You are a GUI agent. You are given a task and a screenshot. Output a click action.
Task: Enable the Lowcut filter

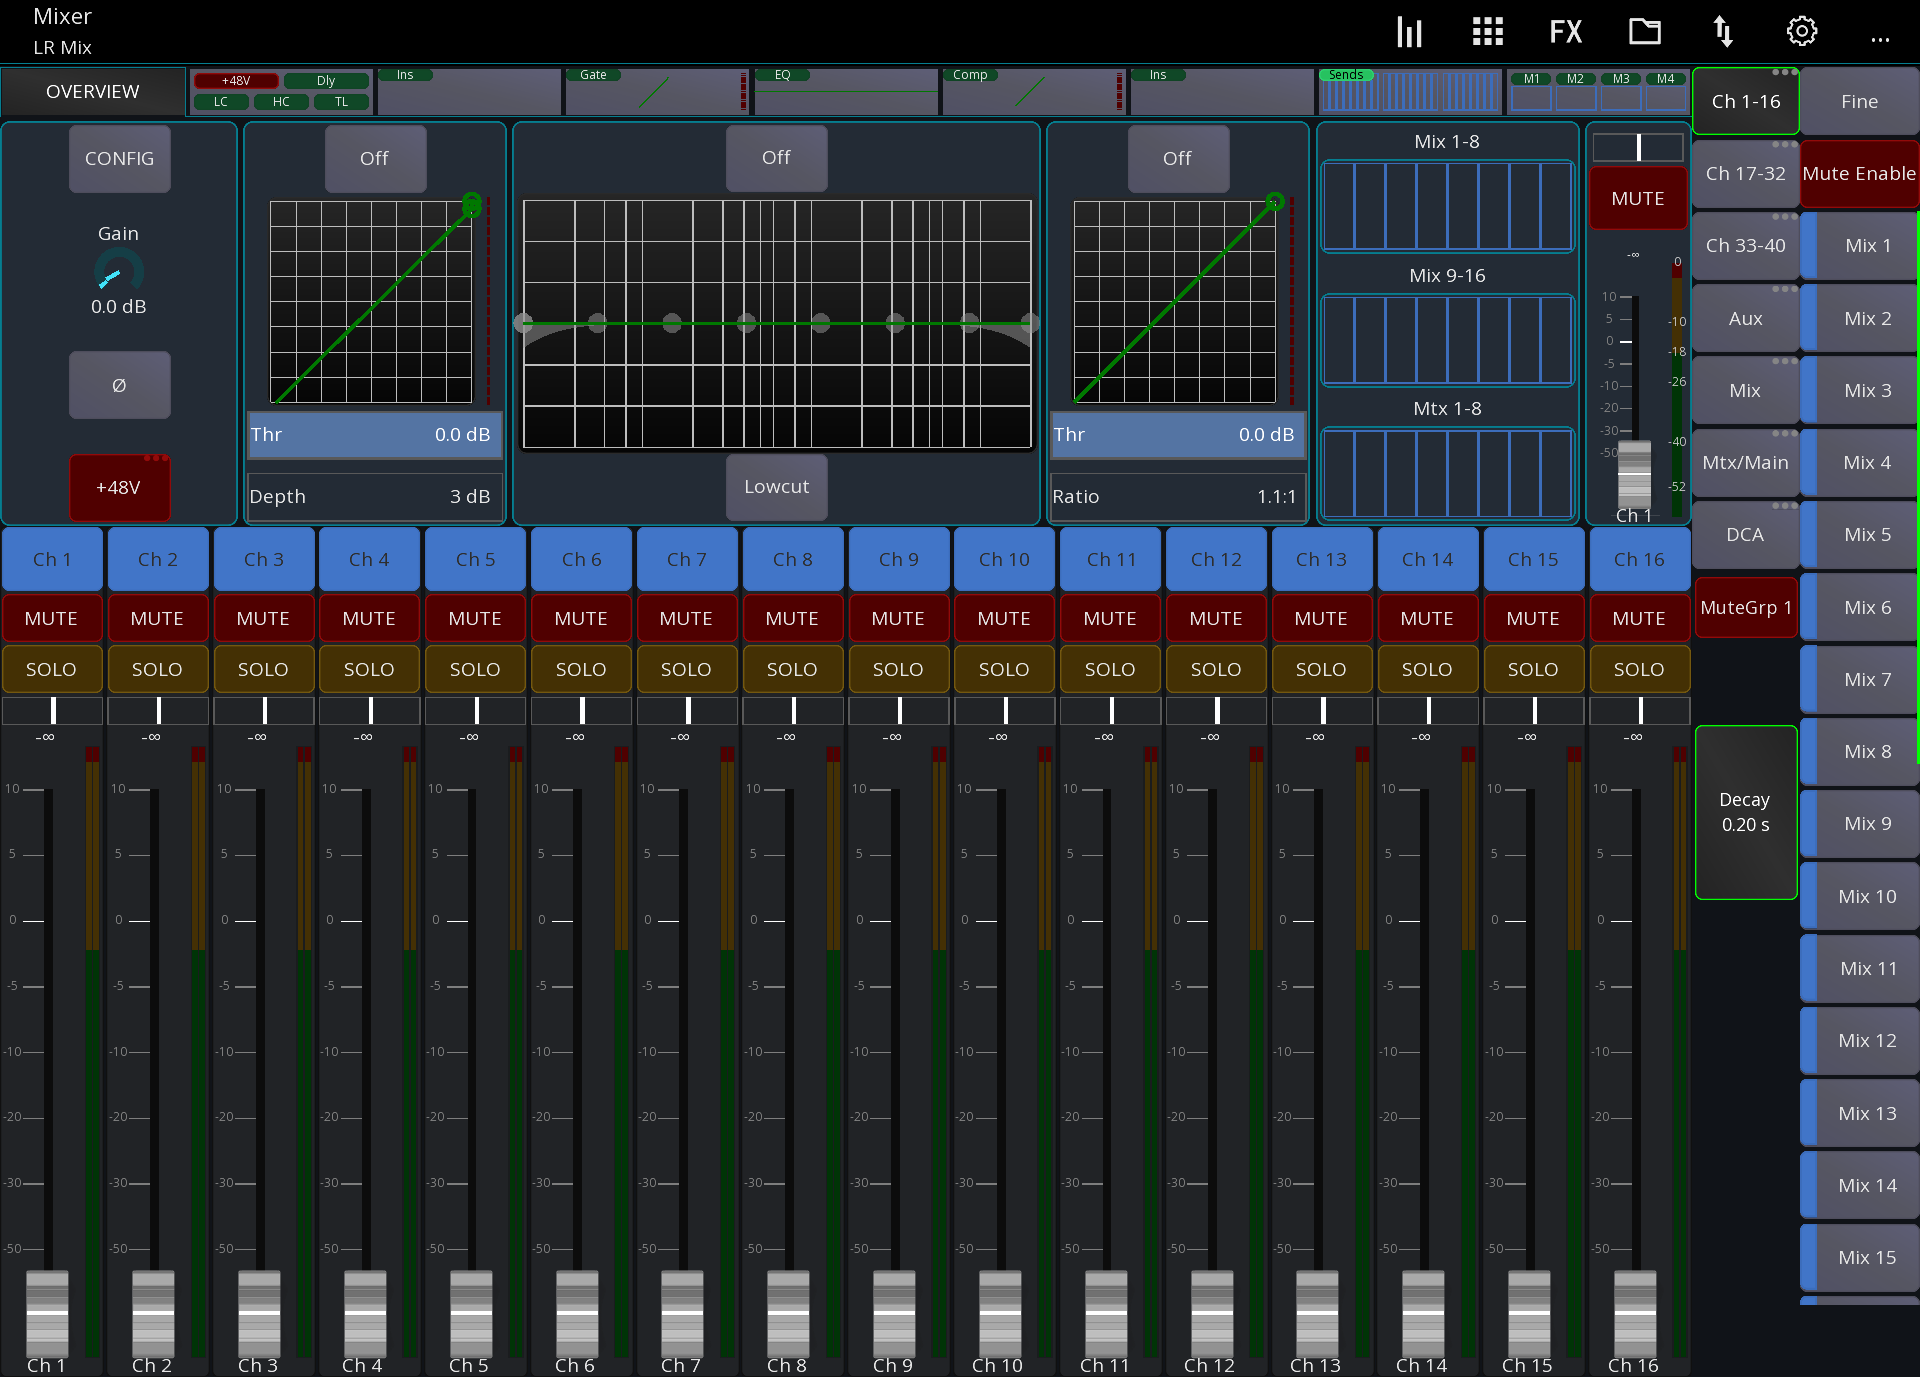777,487
